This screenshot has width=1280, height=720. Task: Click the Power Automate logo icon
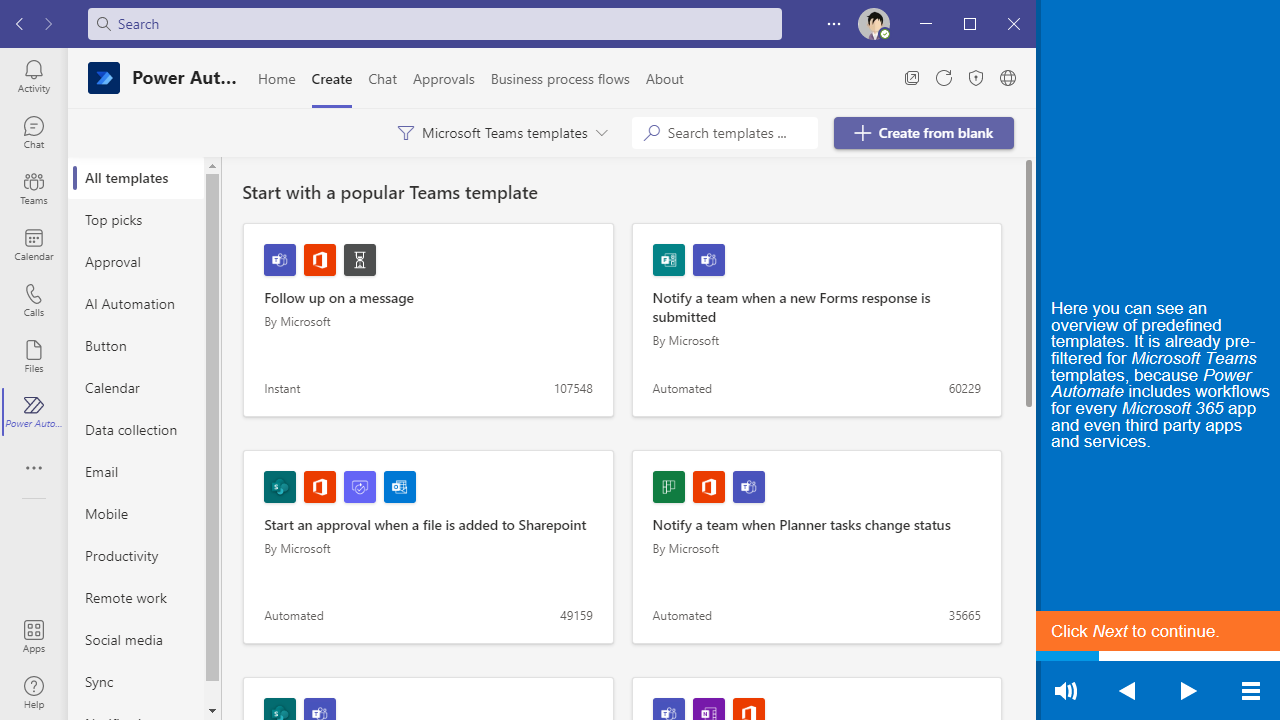pos(104,78)
